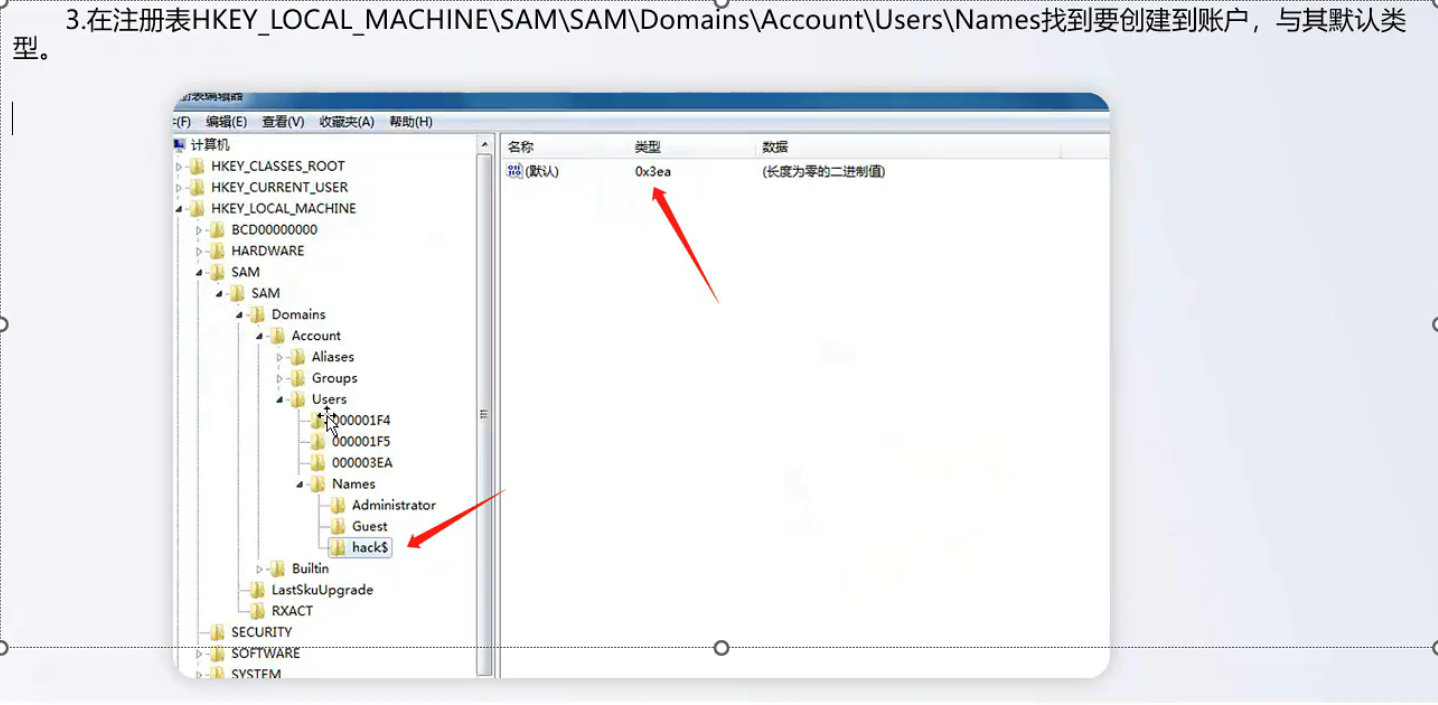Expand the Builtin key arrow
The image size is (1438, 705).
pyautogui.click(x=260, y=569)
